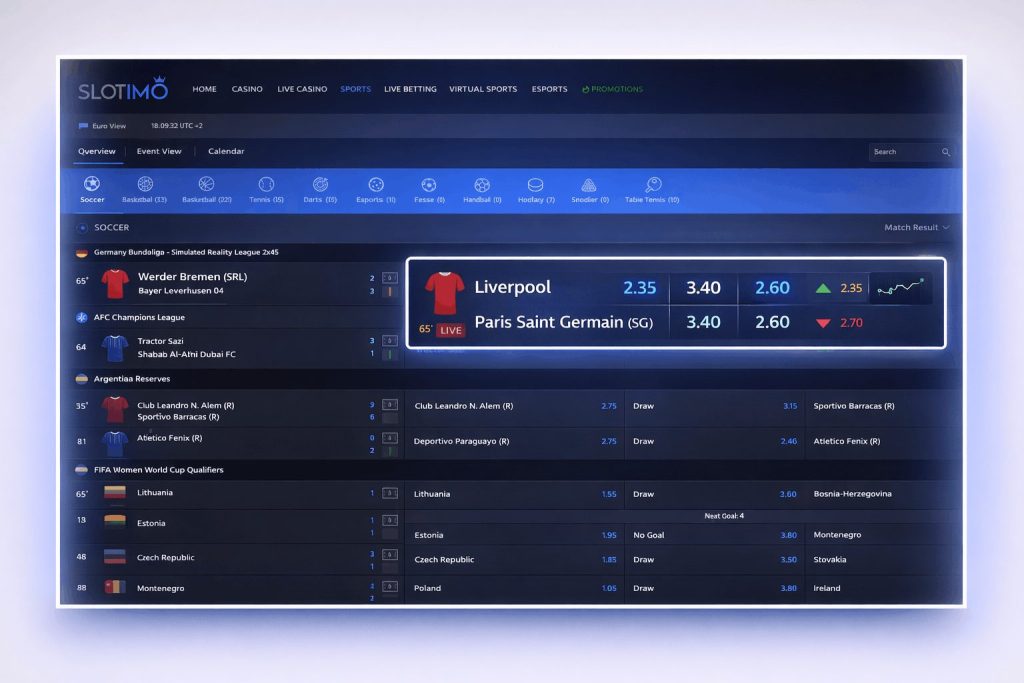1024x683 pixels.
Task: Open stats icon for Werder Bremen match
Action: click(390, 278)
